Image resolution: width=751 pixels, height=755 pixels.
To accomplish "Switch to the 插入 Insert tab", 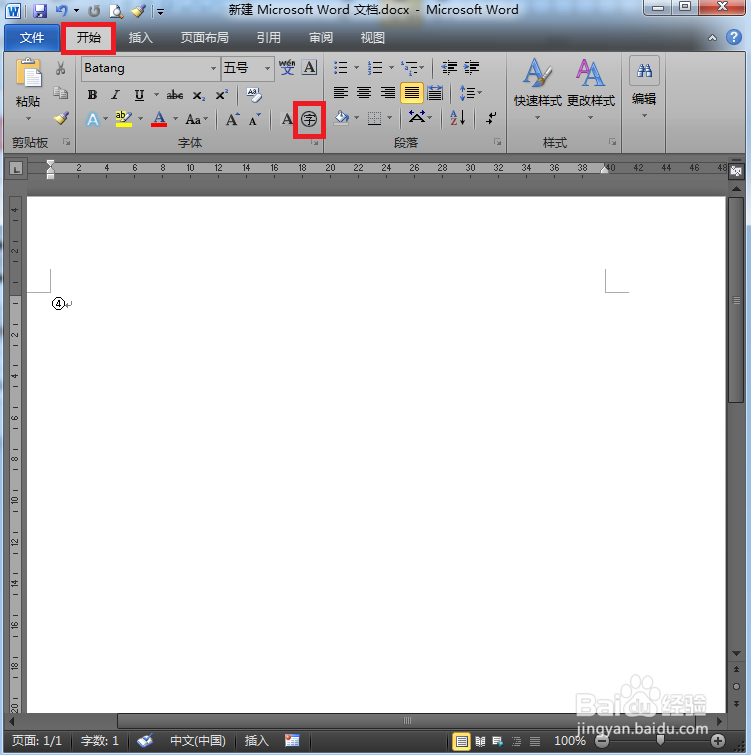I will pyautogui.click(x=141, y=38).
